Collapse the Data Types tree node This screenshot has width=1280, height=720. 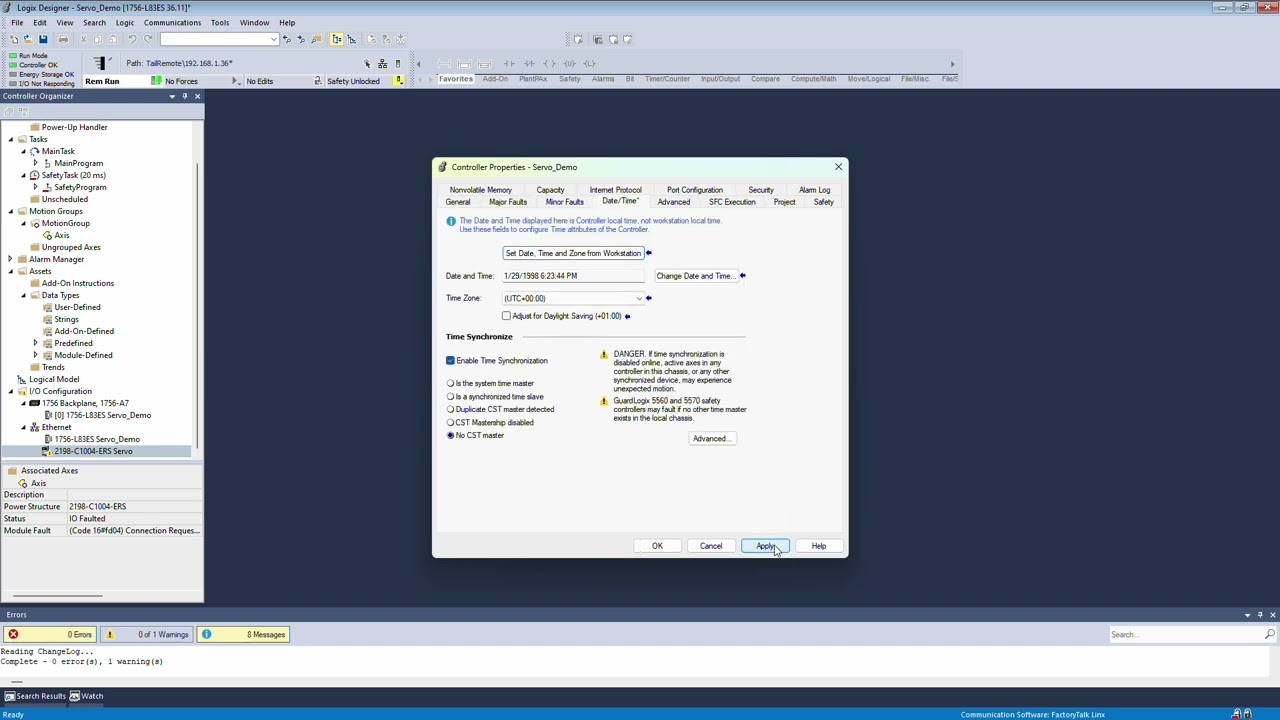[23, 295]
